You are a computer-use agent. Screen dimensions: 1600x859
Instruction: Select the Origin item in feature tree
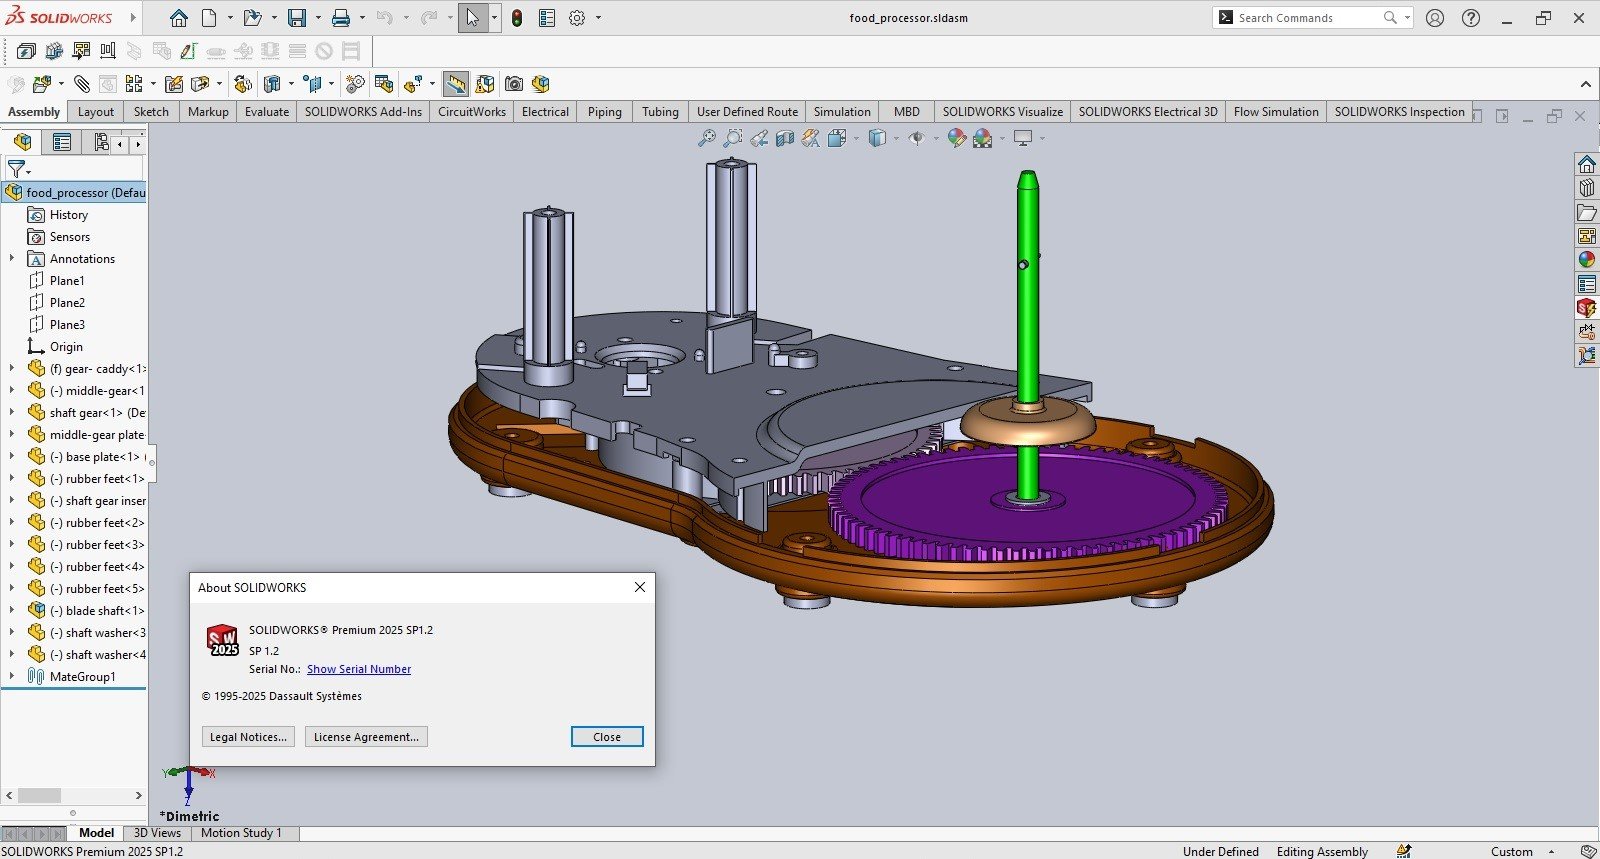click(x=66, y=346)
